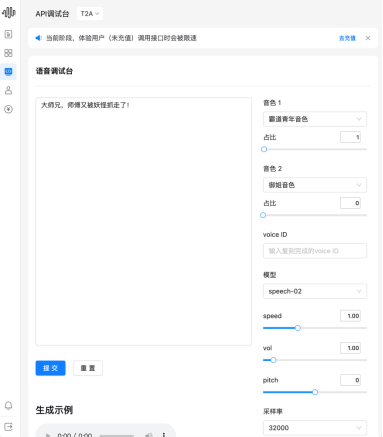Viewport: 383px width, 437px height.
Task: Click the speed value box
Action: point(350,316)
